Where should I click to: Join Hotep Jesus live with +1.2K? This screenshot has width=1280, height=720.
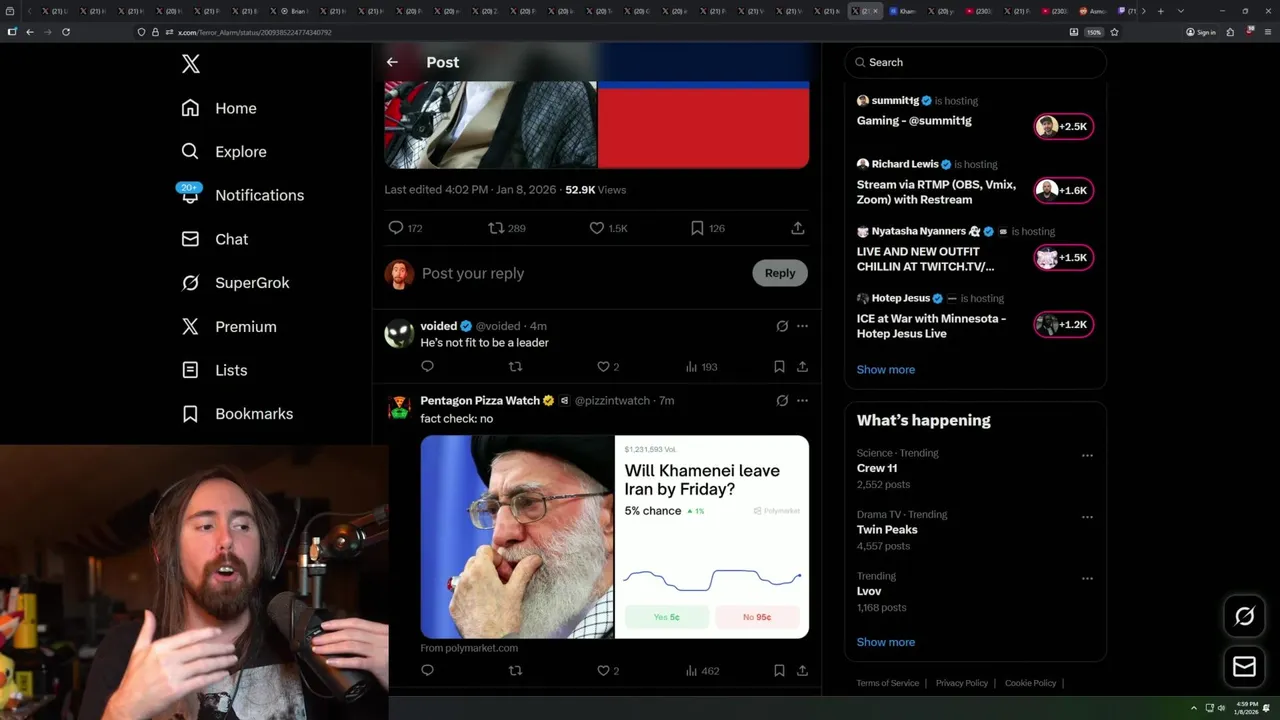(1064, 324)
